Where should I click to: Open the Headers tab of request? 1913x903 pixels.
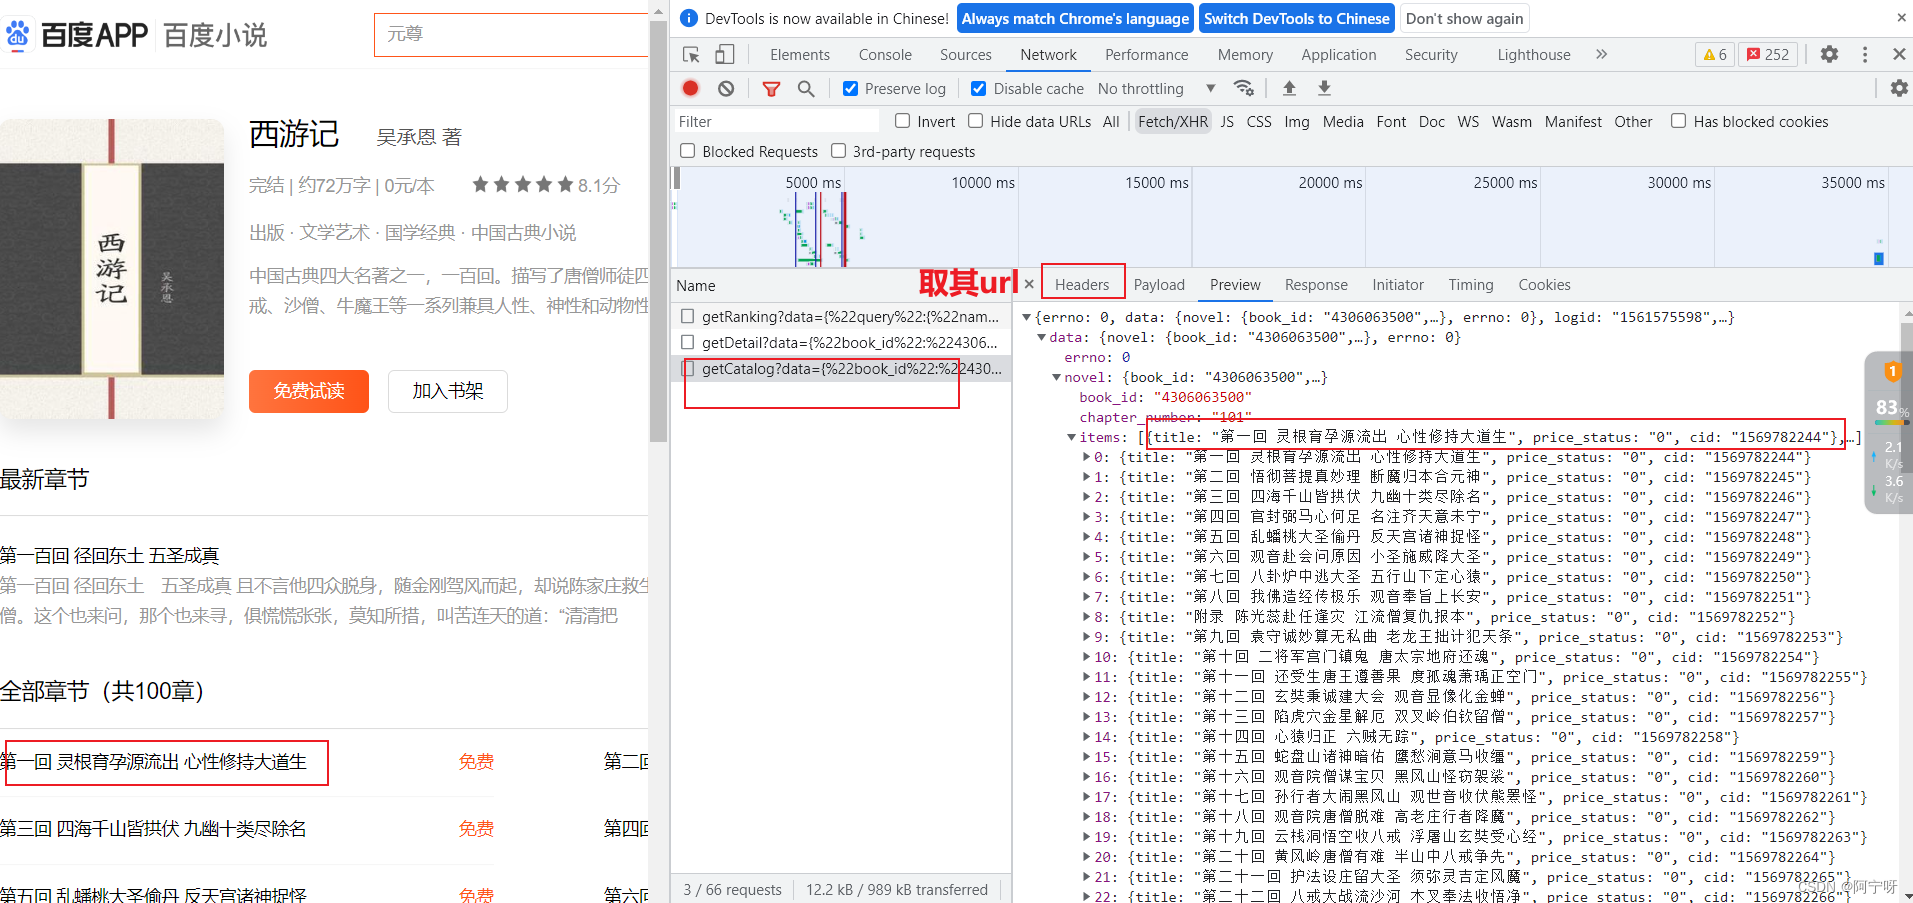point(1082,285)
